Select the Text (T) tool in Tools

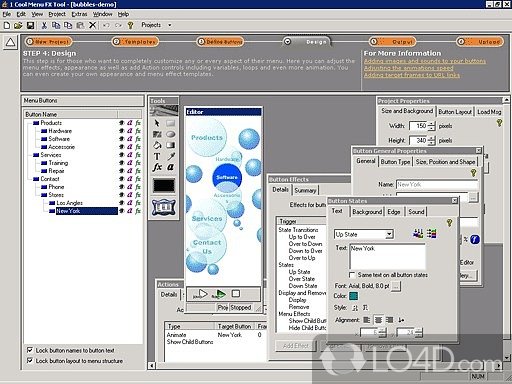(157, 157)
